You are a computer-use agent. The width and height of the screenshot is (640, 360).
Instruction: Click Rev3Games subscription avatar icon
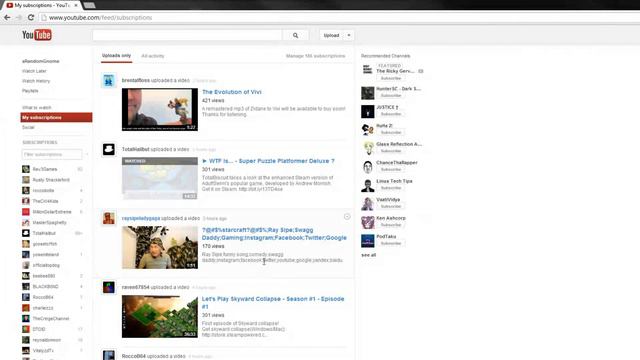[26, 169]
